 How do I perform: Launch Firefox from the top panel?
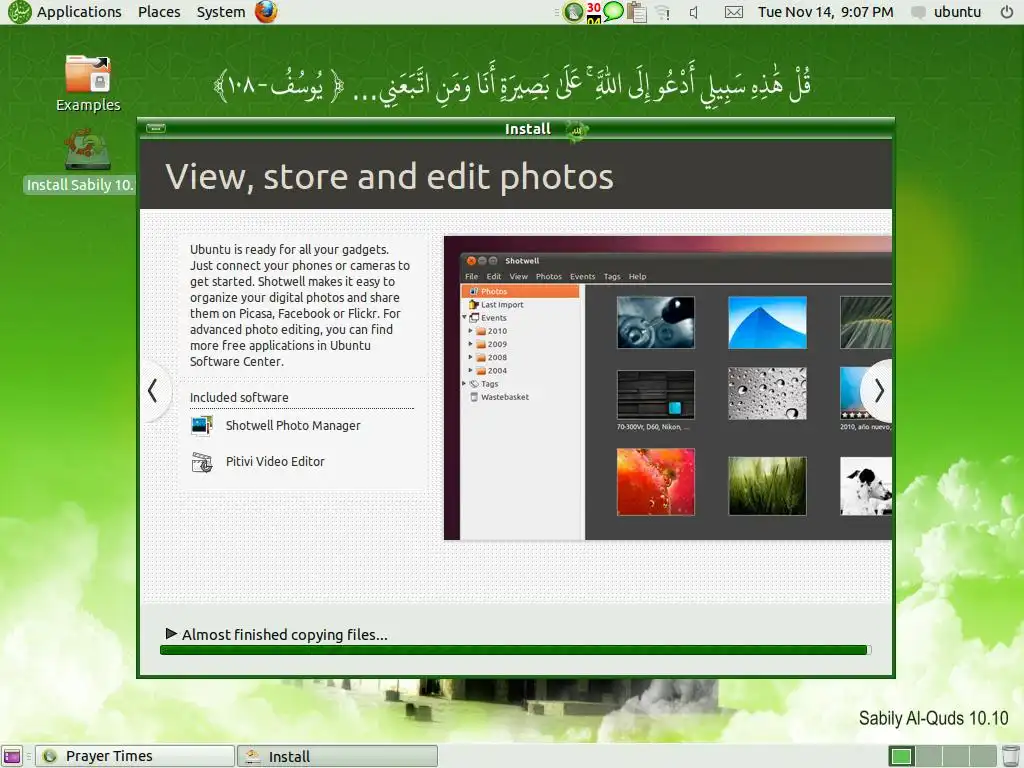click(266, 12)
